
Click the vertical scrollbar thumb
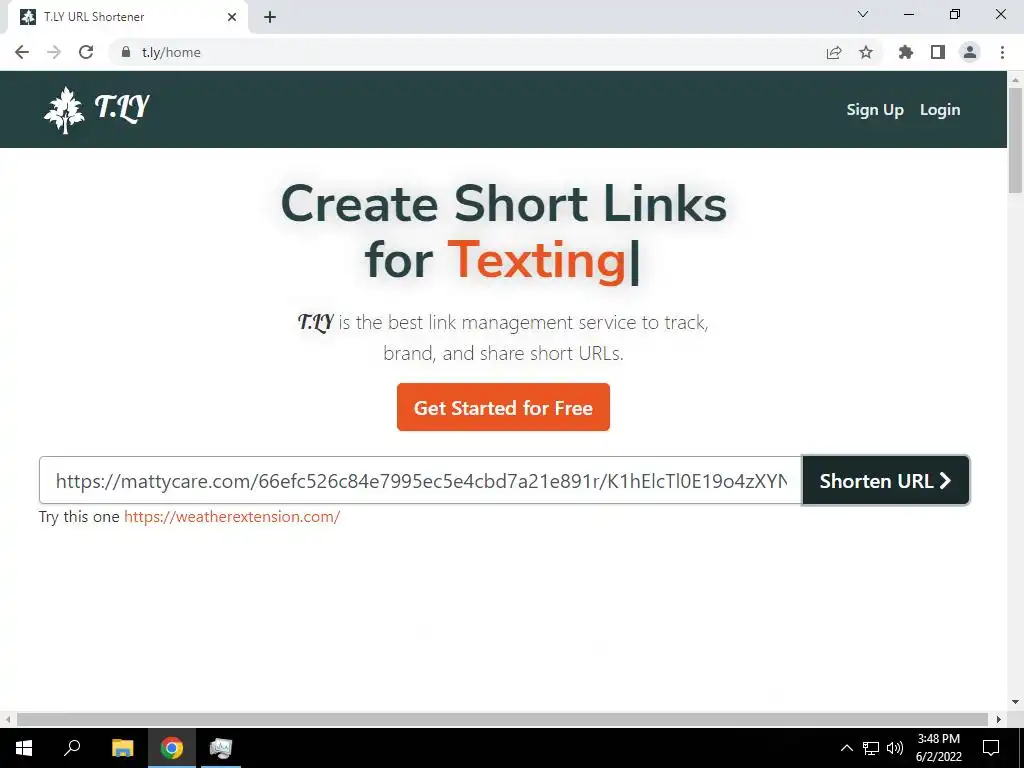coord(1015,140)
